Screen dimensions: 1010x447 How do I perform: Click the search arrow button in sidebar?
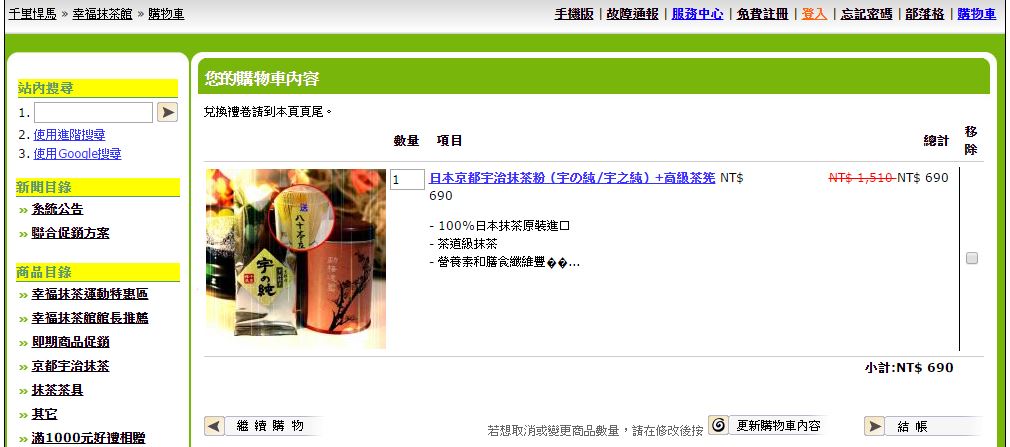point(167,112)
